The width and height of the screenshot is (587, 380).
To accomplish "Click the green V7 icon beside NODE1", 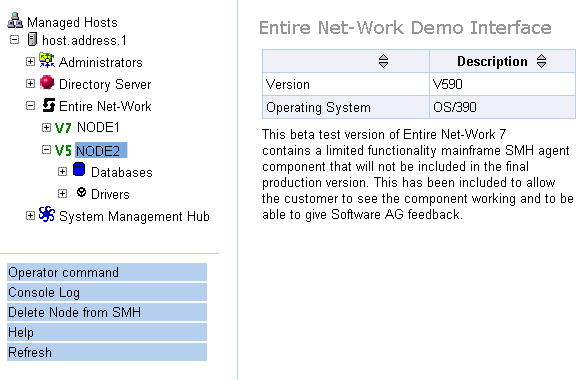I will 63,128.
